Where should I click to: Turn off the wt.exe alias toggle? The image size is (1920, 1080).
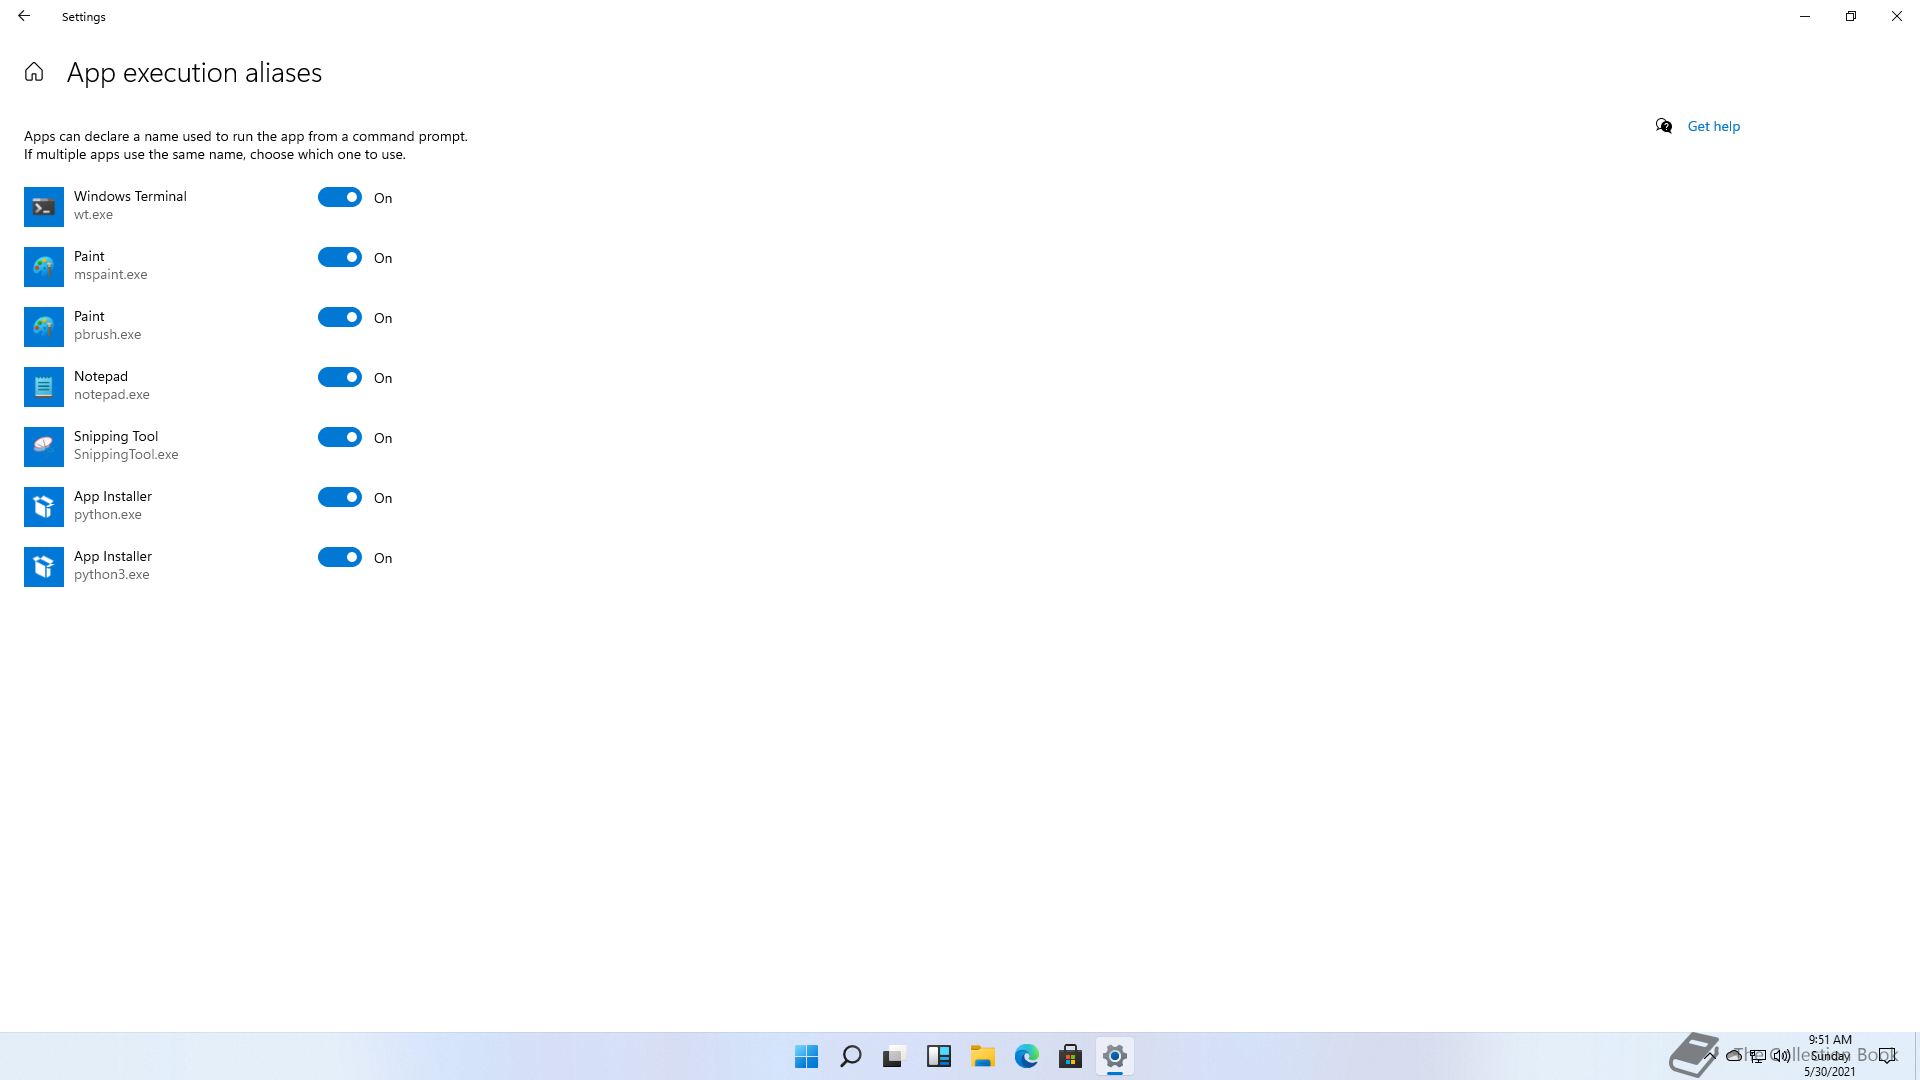point(340,197)
